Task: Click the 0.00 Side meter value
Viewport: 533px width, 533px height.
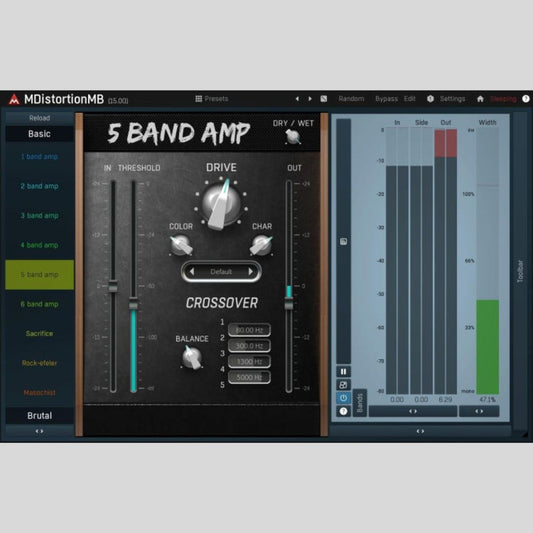Action: tap(421, 400)
